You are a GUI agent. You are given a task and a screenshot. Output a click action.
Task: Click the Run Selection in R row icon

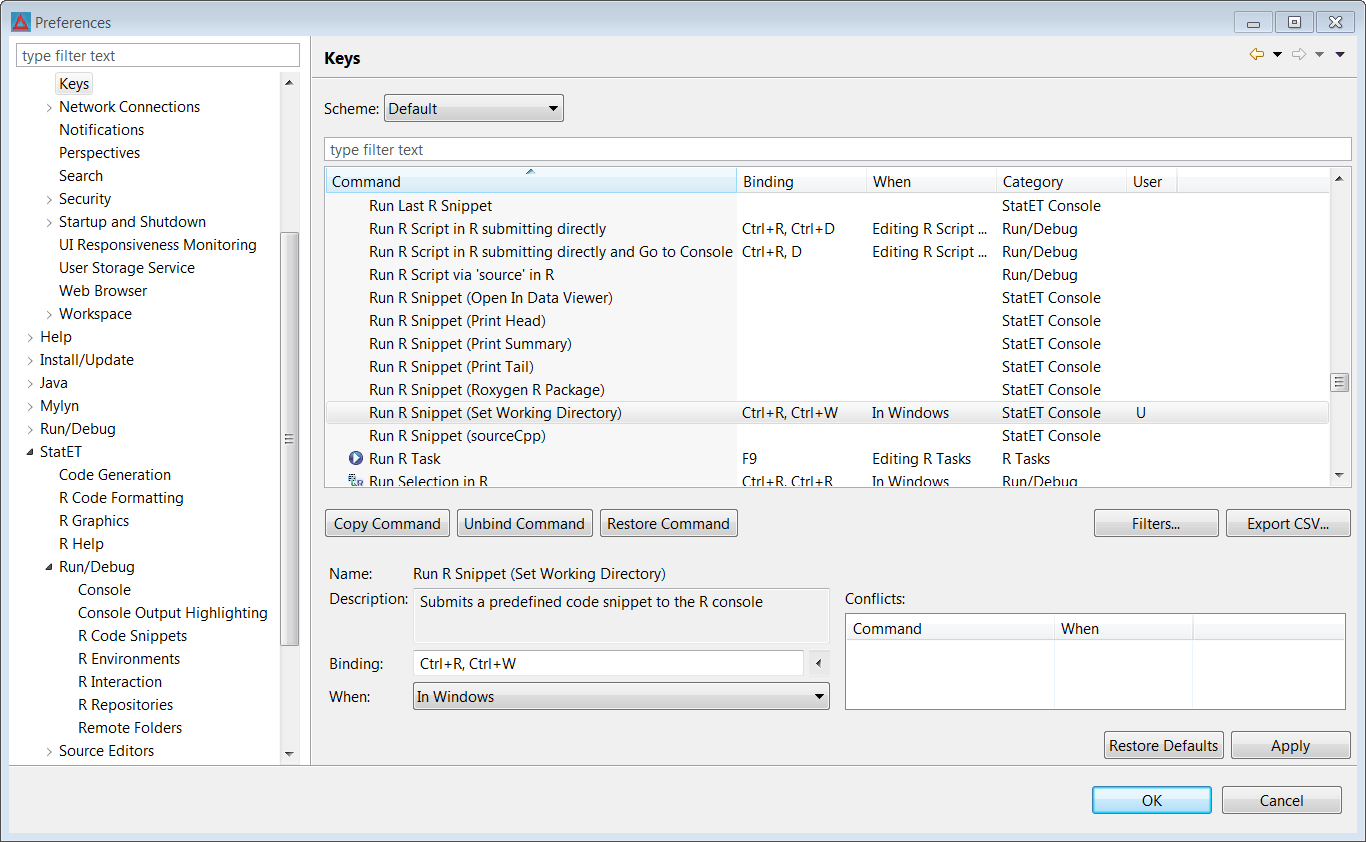[x=355, y=481]
